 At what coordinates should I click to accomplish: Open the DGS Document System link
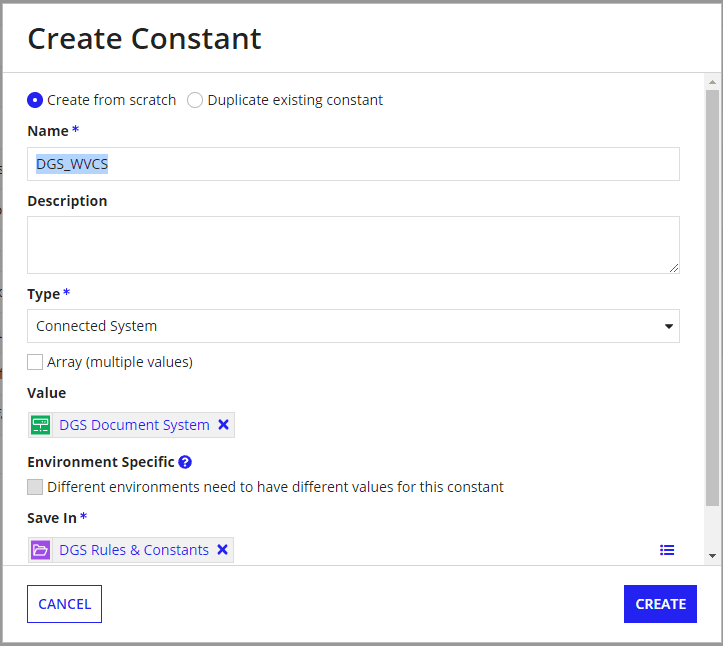coord(134,425)
